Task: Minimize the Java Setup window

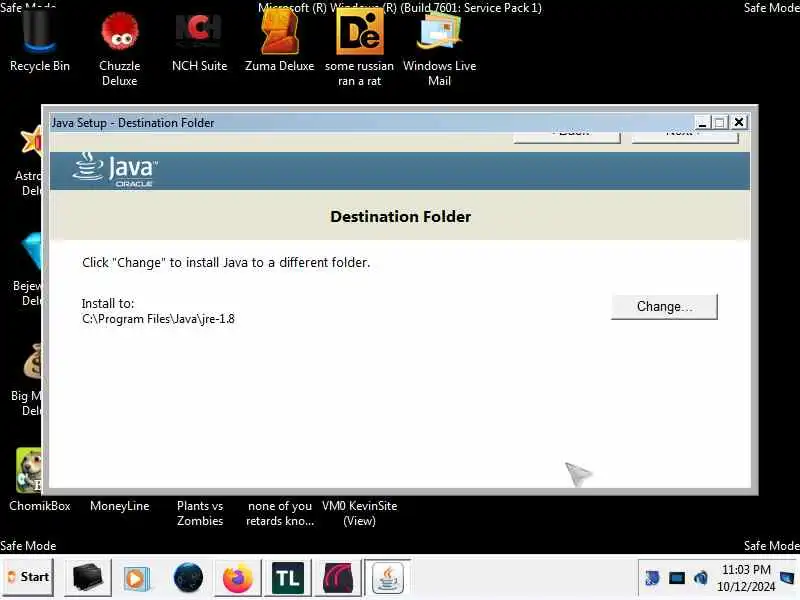Action: pos(702,122)
